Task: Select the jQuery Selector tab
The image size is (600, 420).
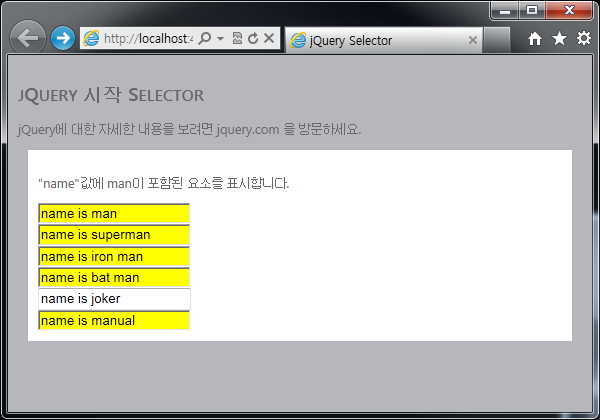Action: 384,40
